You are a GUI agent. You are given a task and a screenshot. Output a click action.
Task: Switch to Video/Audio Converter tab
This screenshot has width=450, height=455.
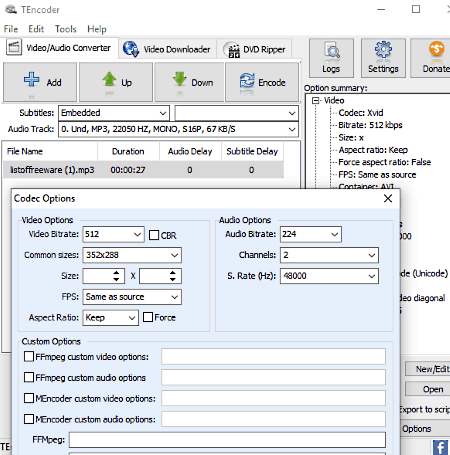pos(59,48)
